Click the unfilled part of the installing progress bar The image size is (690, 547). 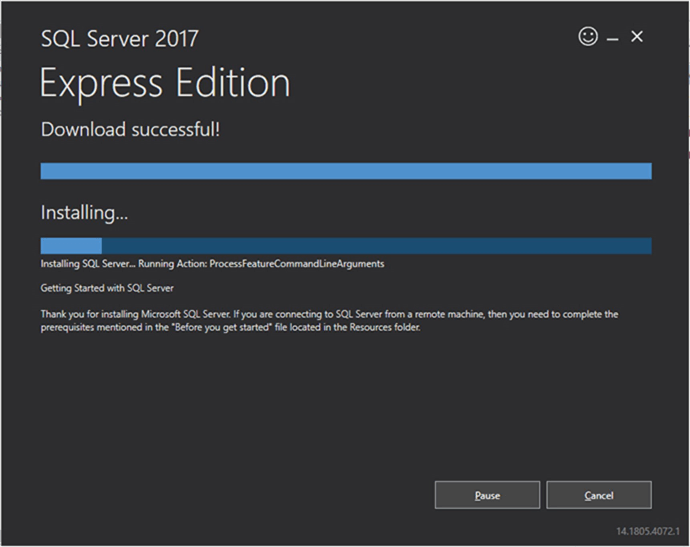click(376, 246)
